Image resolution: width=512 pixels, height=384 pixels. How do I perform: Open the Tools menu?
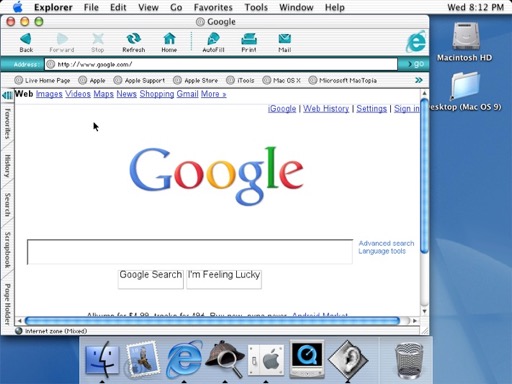pyautogui.click(x=256, y=7)
